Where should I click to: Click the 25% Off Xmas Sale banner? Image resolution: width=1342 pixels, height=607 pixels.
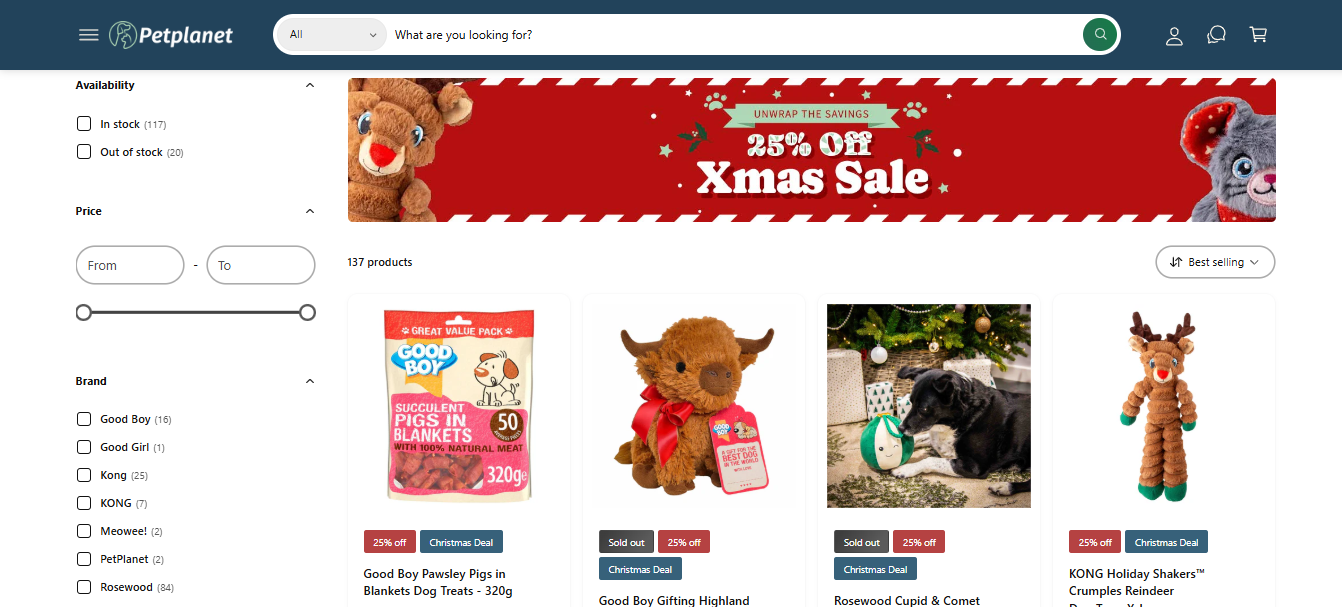811,150
